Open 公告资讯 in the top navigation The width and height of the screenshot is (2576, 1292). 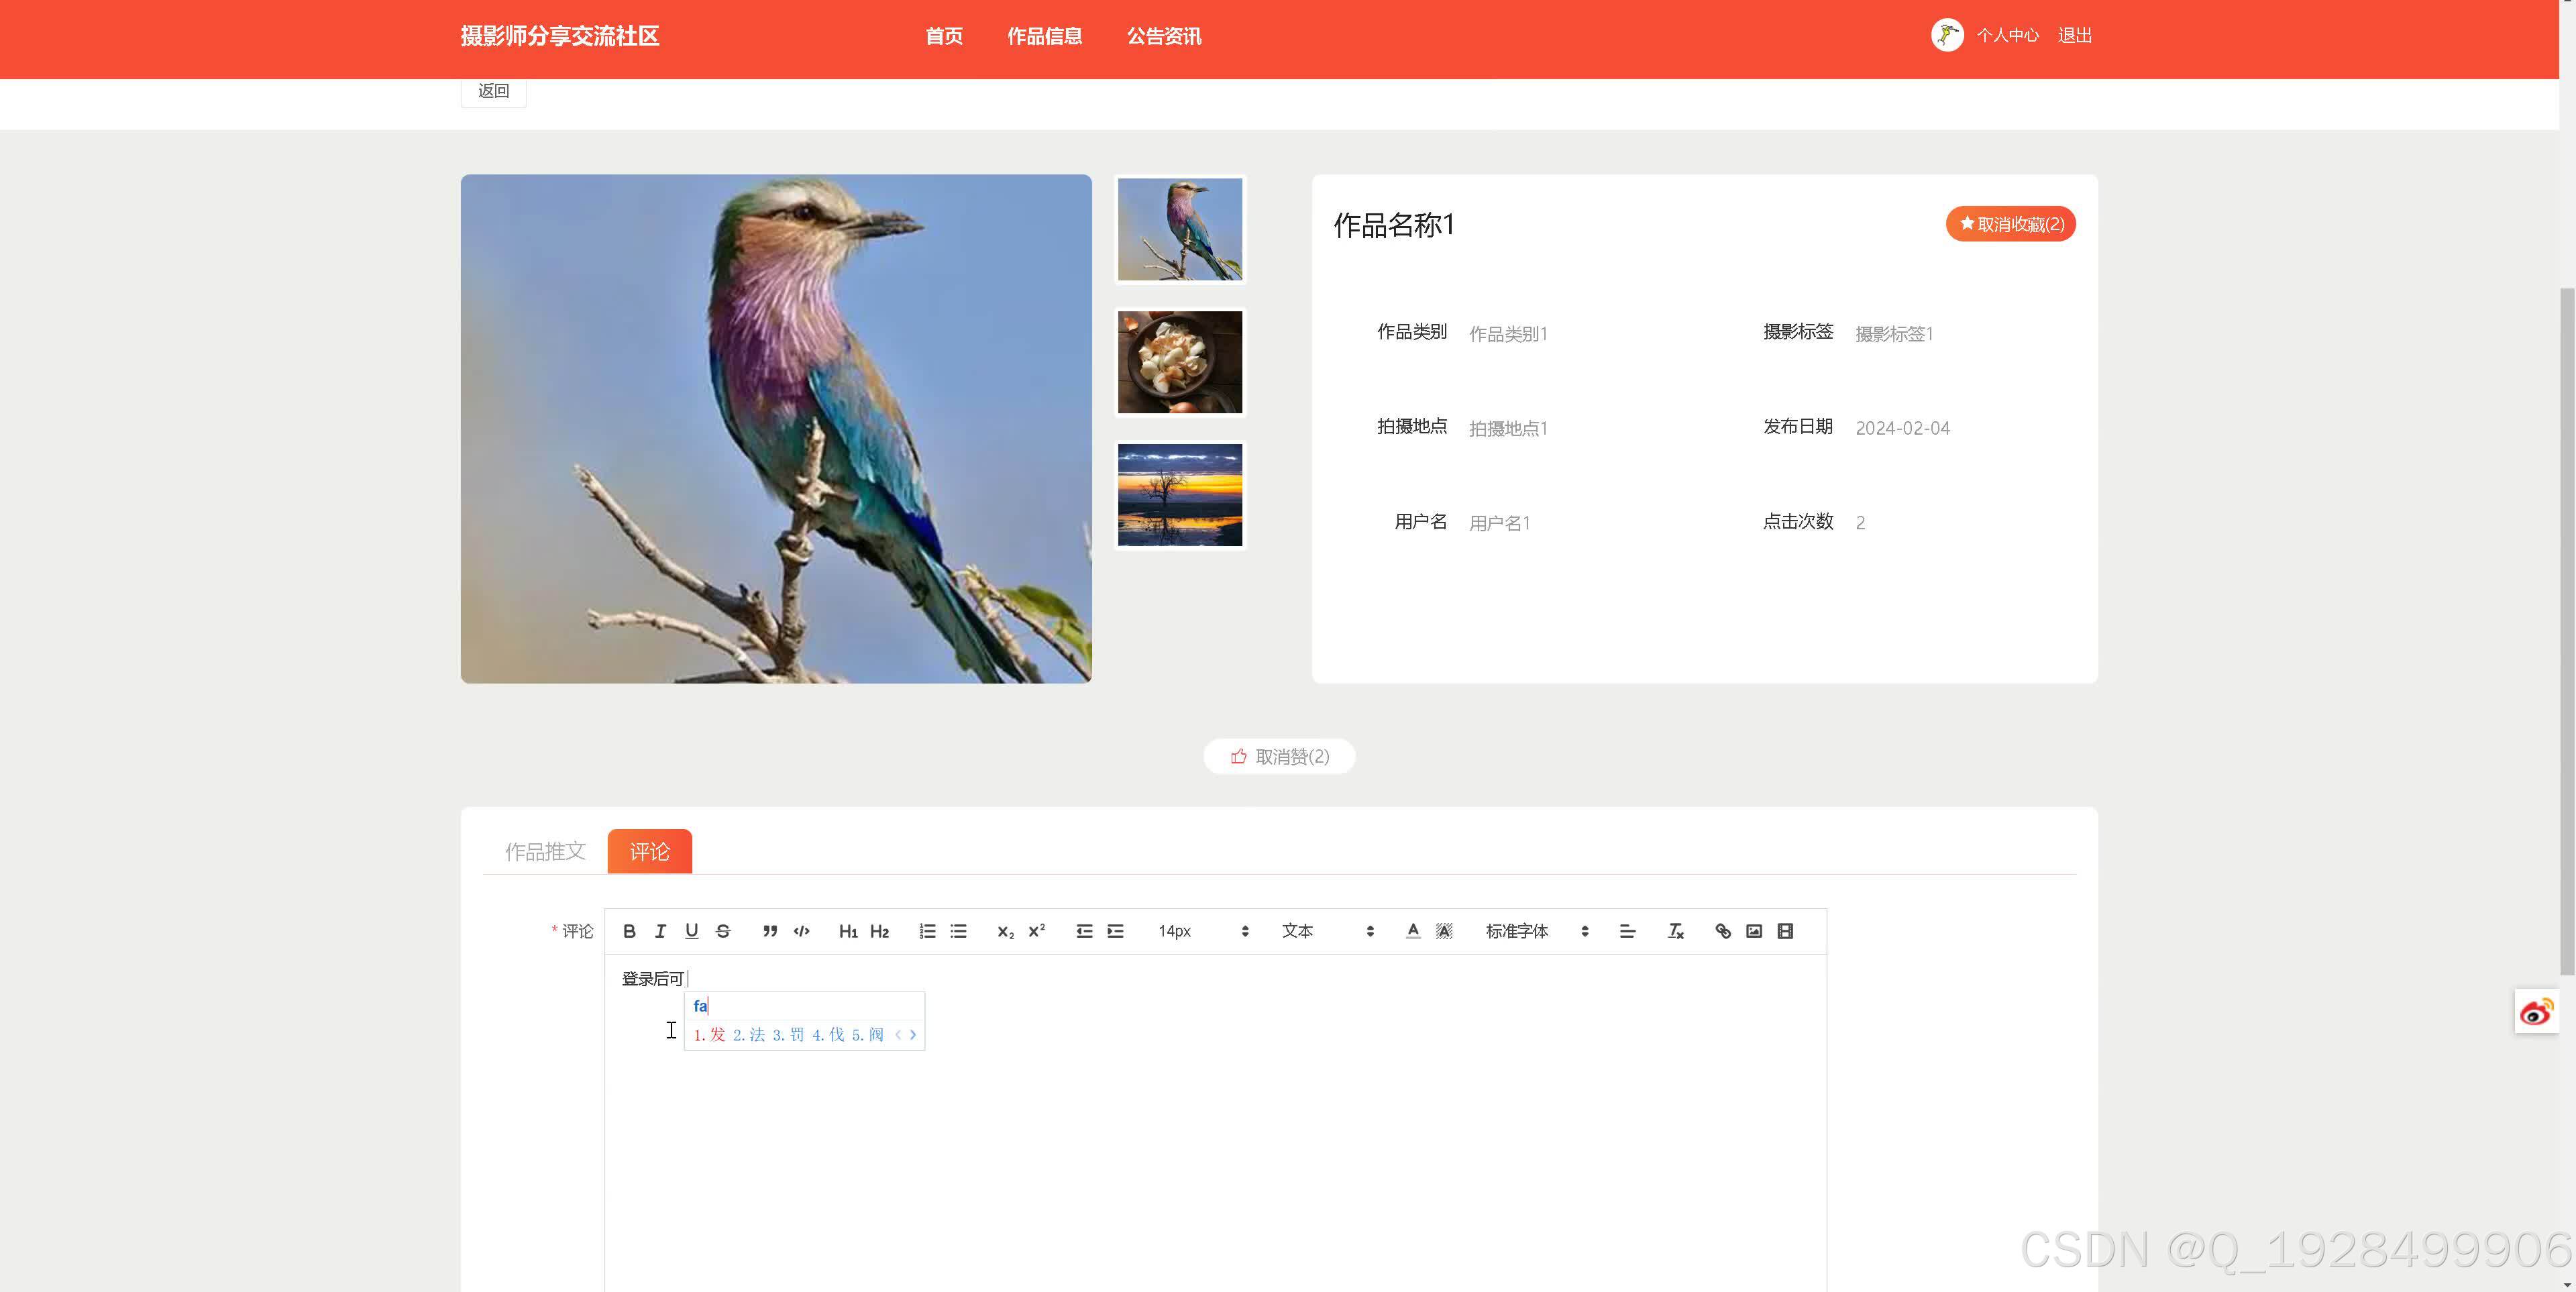pyautogui.click(x=1164, y=36)
